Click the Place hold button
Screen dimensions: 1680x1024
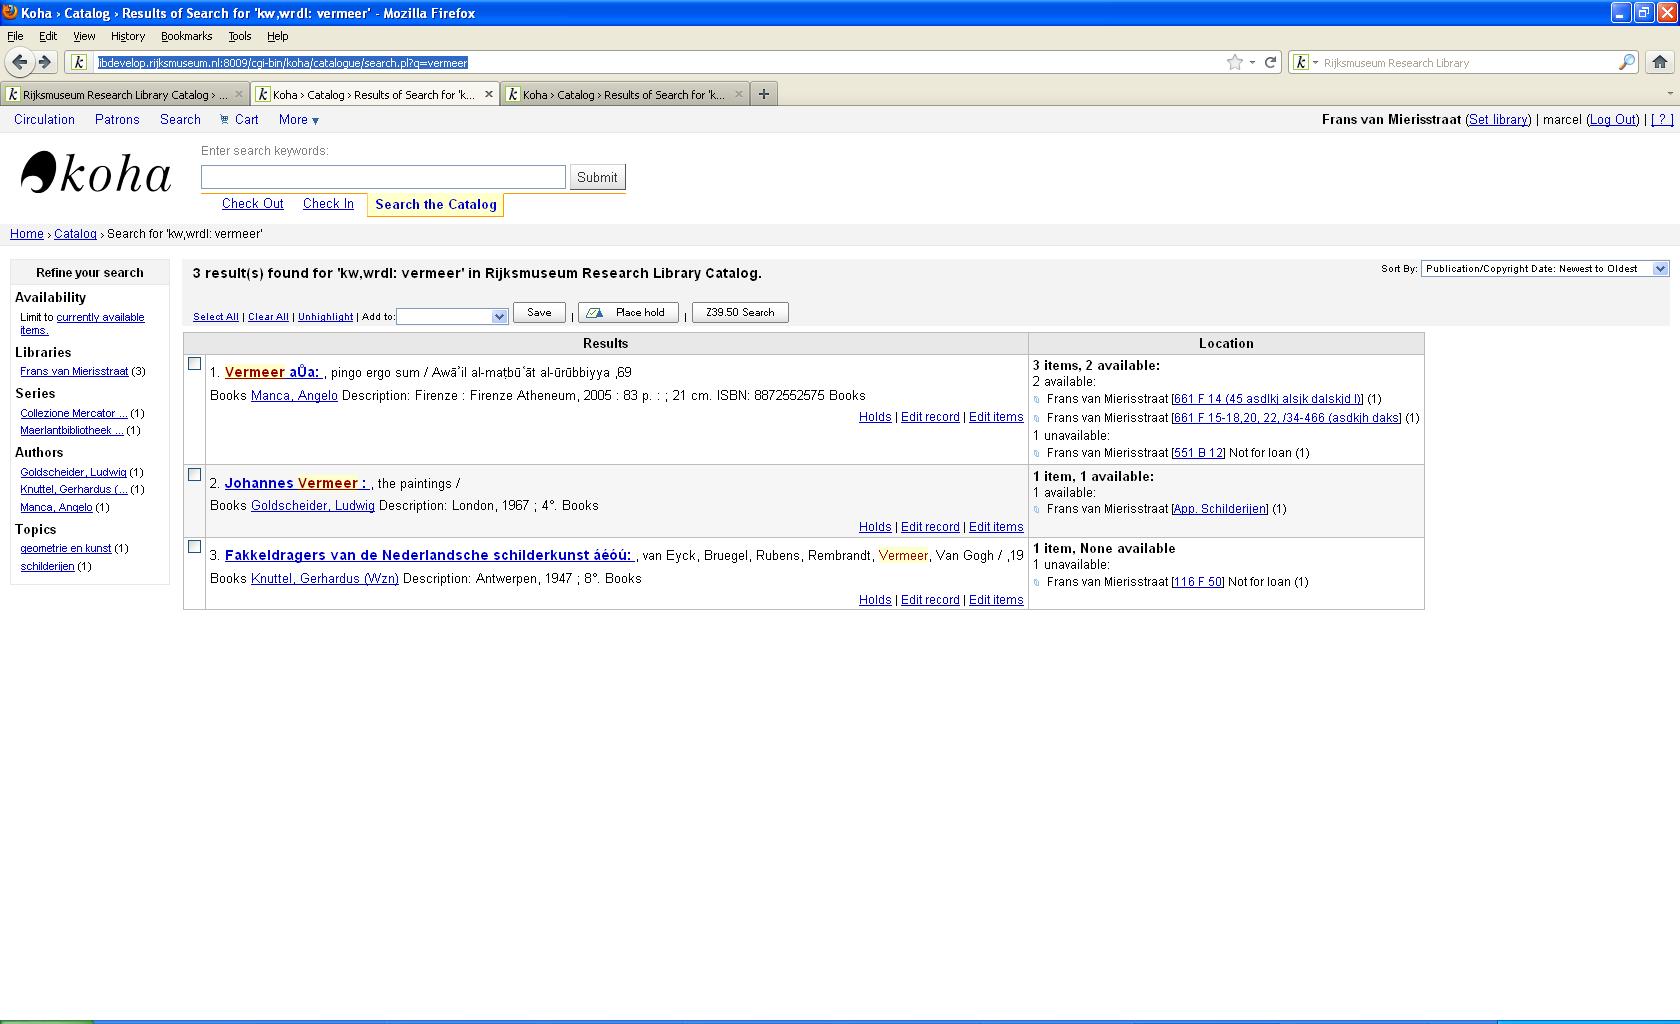628,313
